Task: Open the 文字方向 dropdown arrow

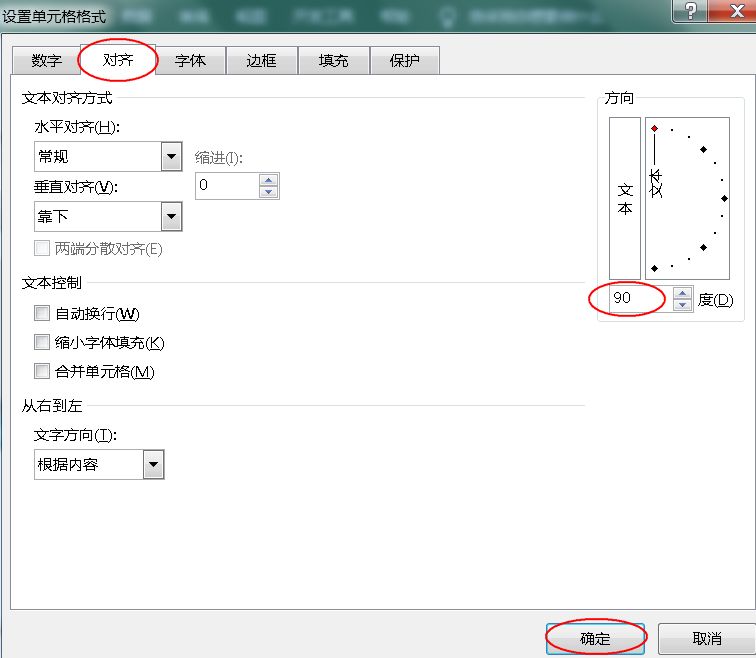Action: click(153, 465)
